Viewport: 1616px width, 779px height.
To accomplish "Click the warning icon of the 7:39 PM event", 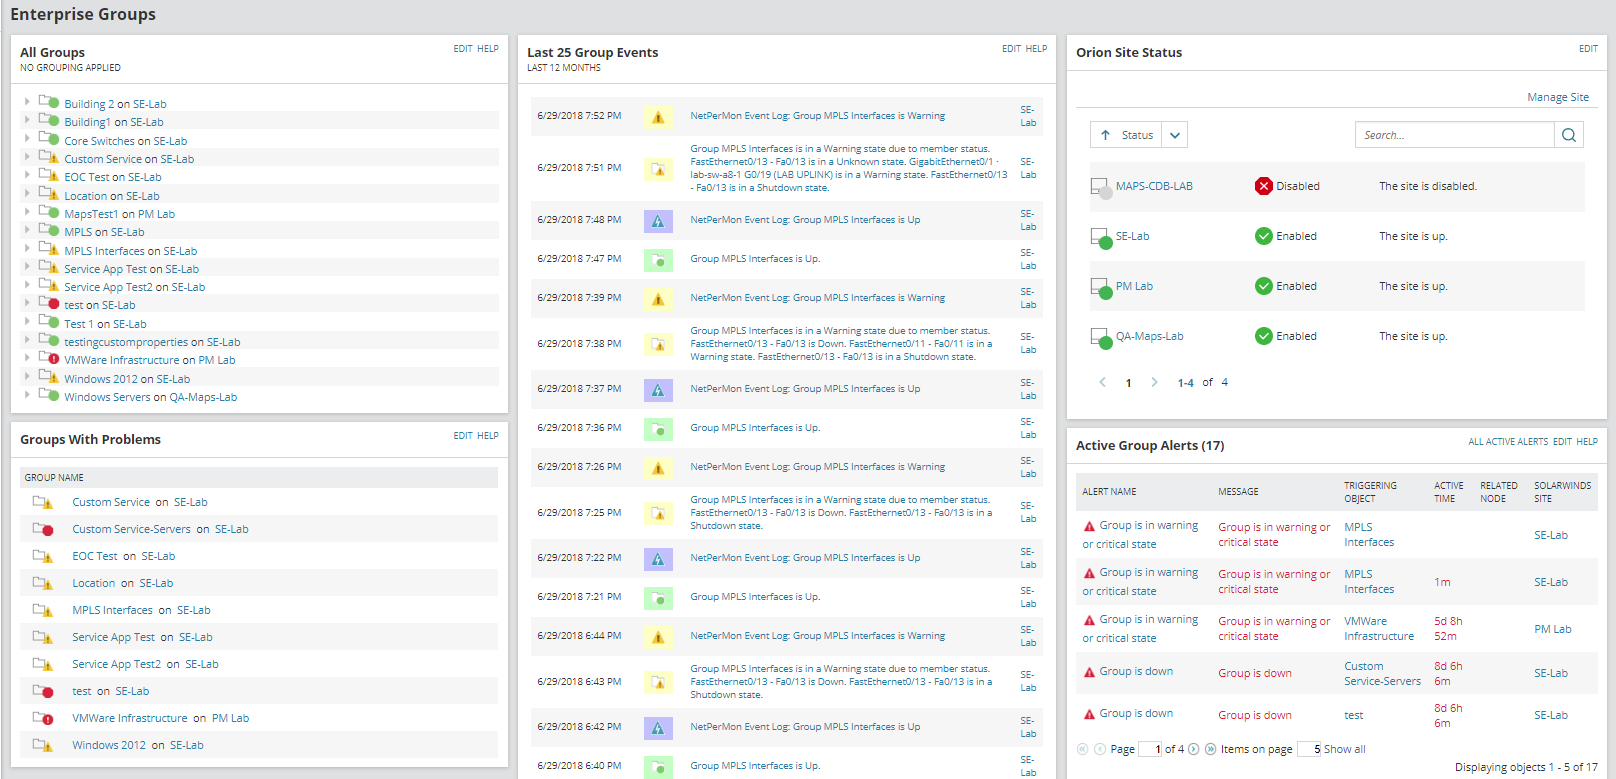I will (658, 299).
